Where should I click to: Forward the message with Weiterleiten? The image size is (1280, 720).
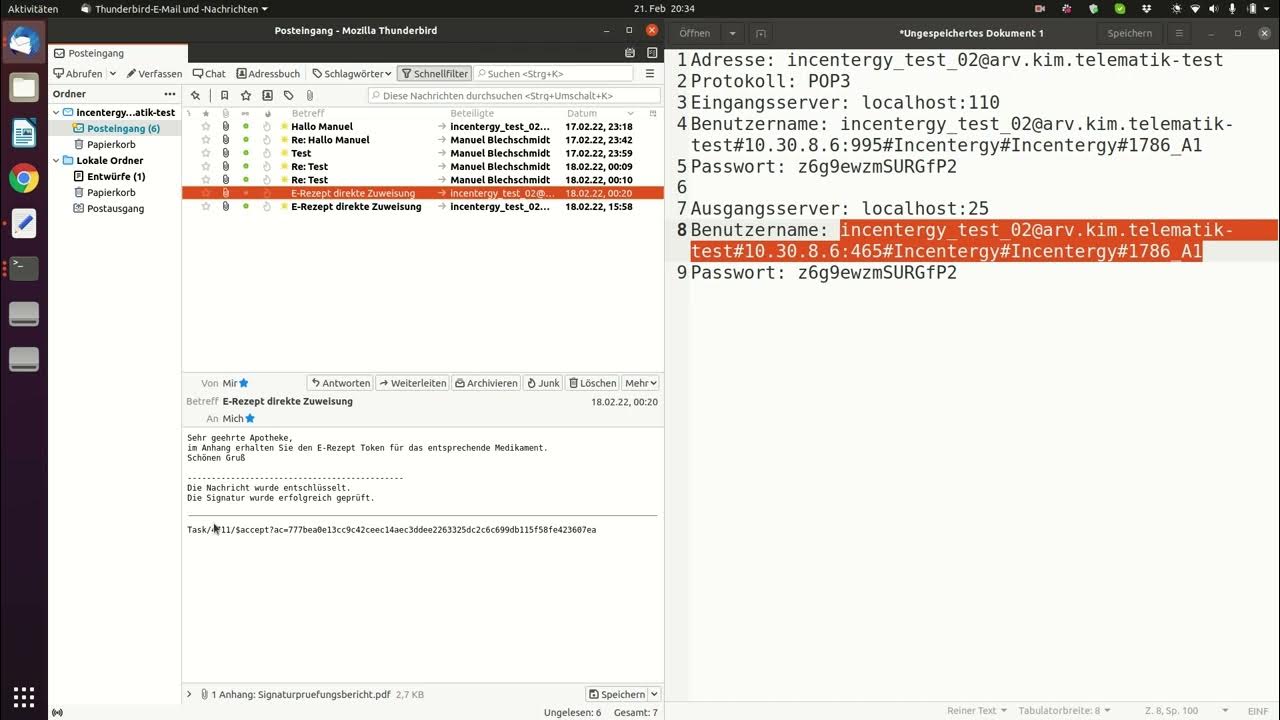click(412, 383)
